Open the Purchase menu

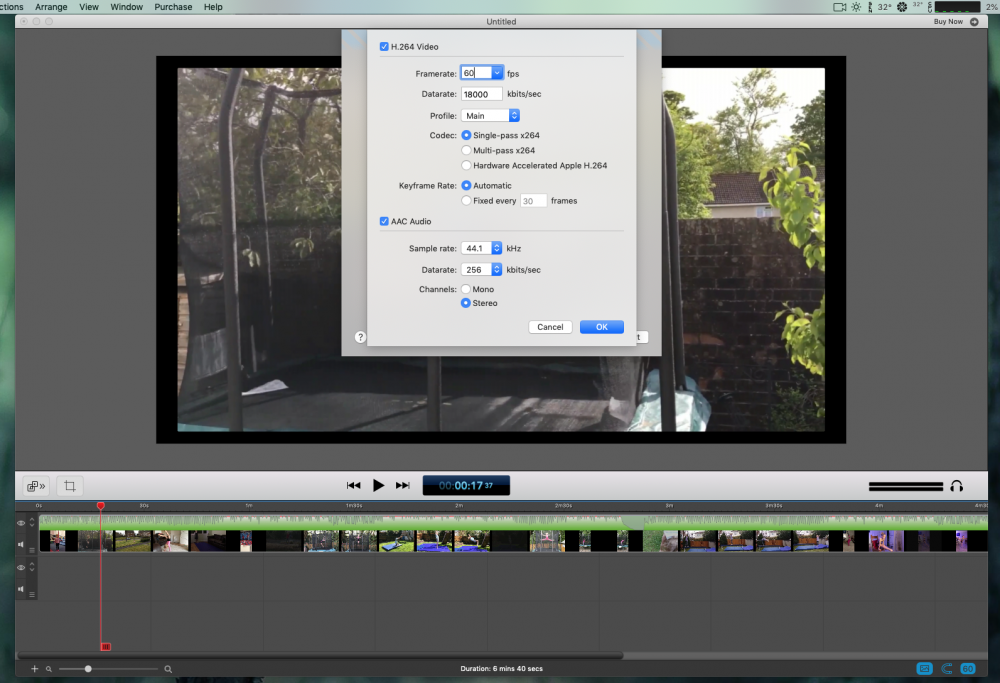pos(173,7)
